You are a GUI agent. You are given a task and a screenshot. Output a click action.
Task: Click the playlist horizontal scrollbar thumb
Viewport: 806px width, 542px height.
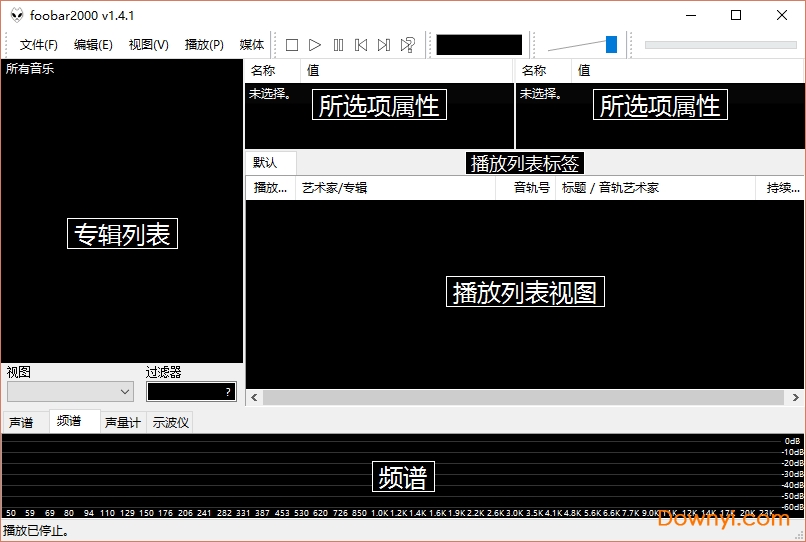click(523, 398)
